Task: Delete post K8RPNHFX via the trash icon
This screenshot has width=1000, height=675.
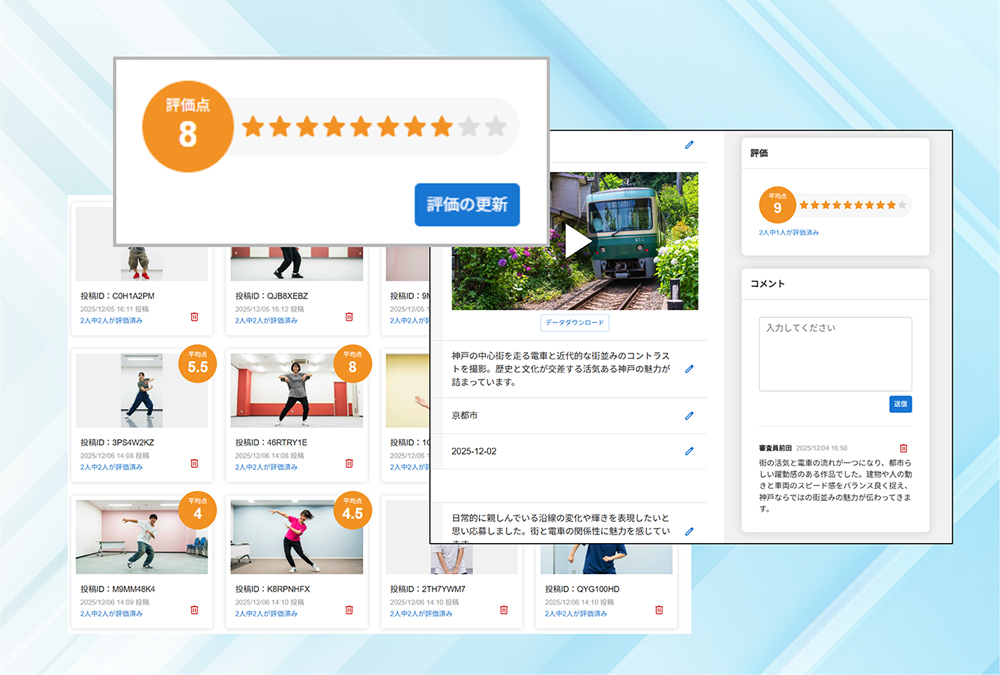Action: click(349, 609)
